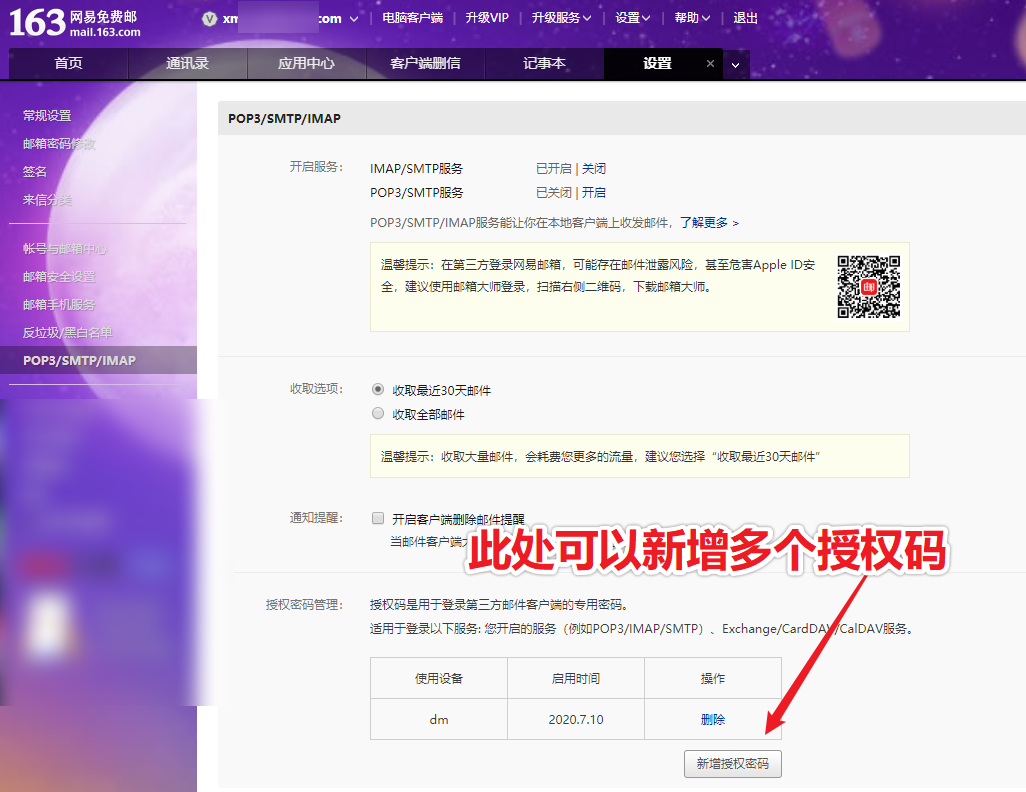
Task: Click 删除 for the dm device
Action: click(x=713, y=719)
